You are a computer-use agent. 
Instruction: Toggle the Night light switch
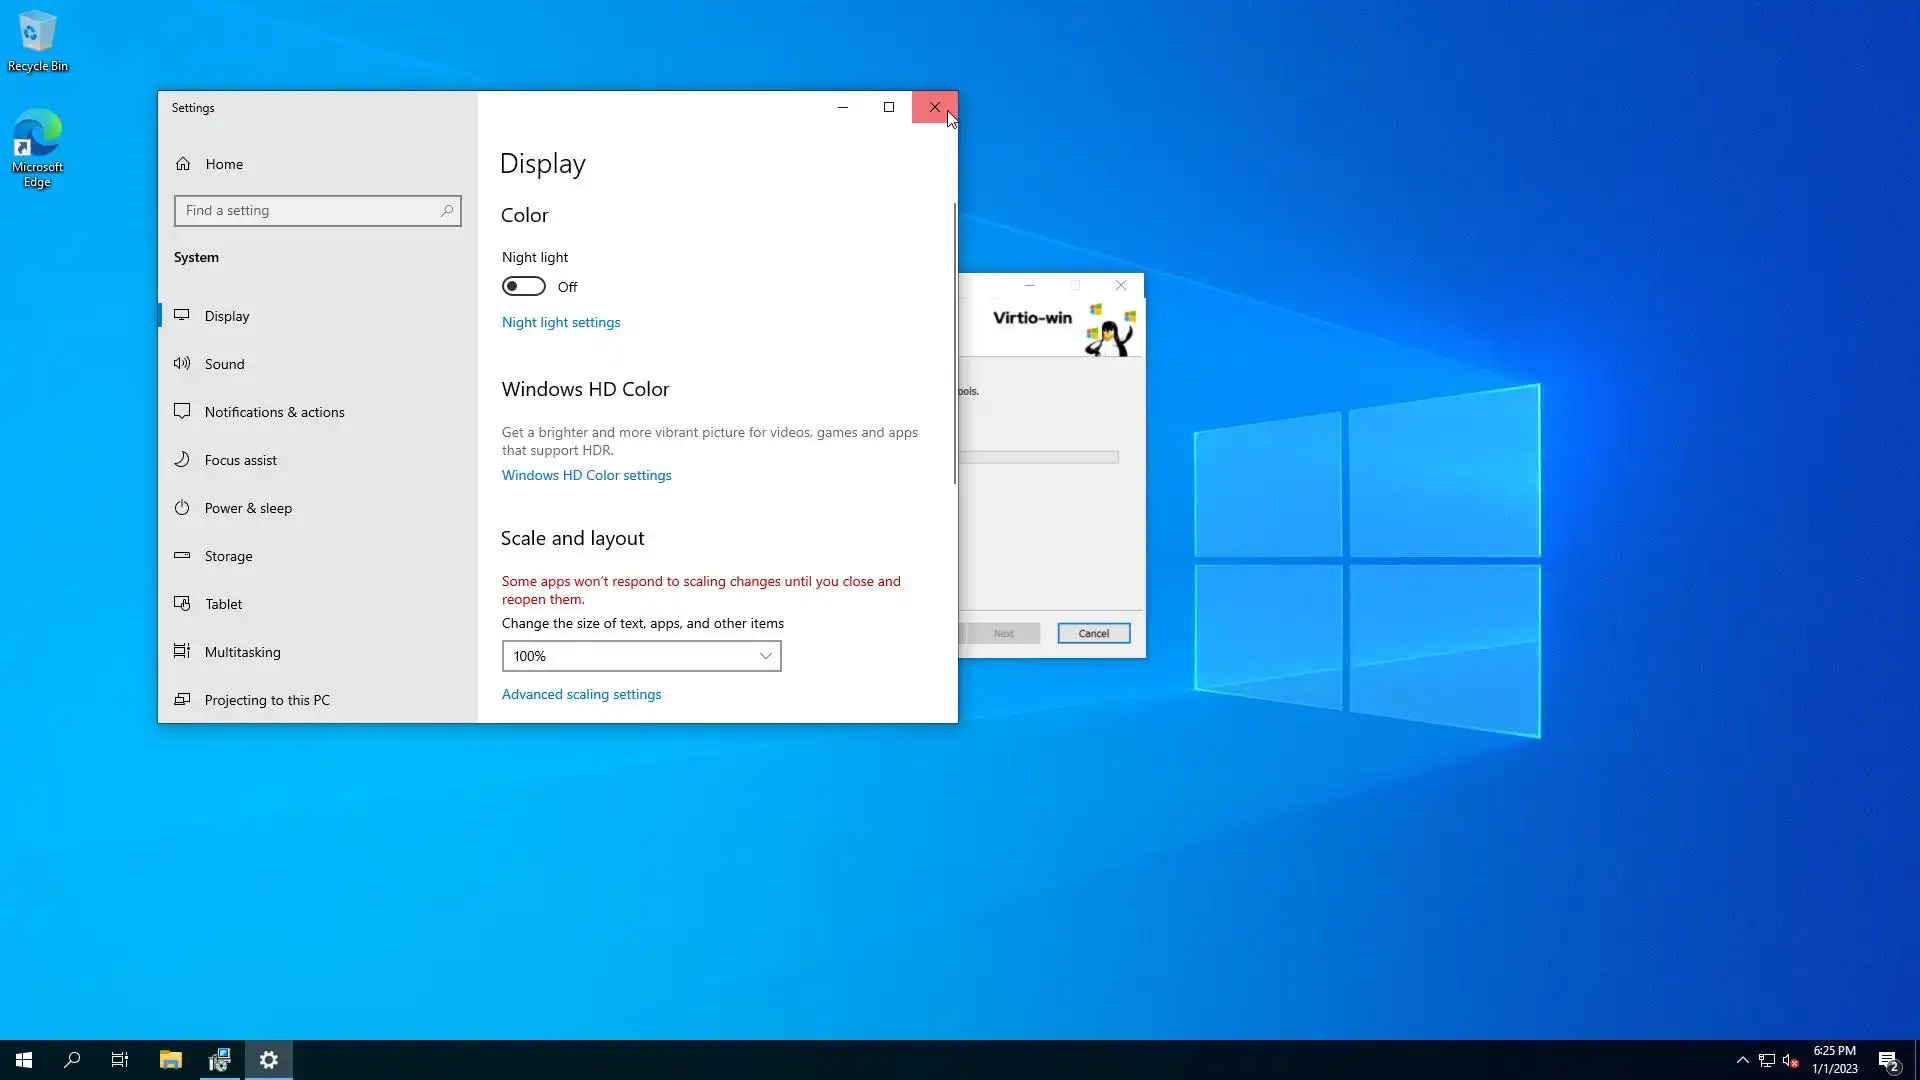point(524,287)
